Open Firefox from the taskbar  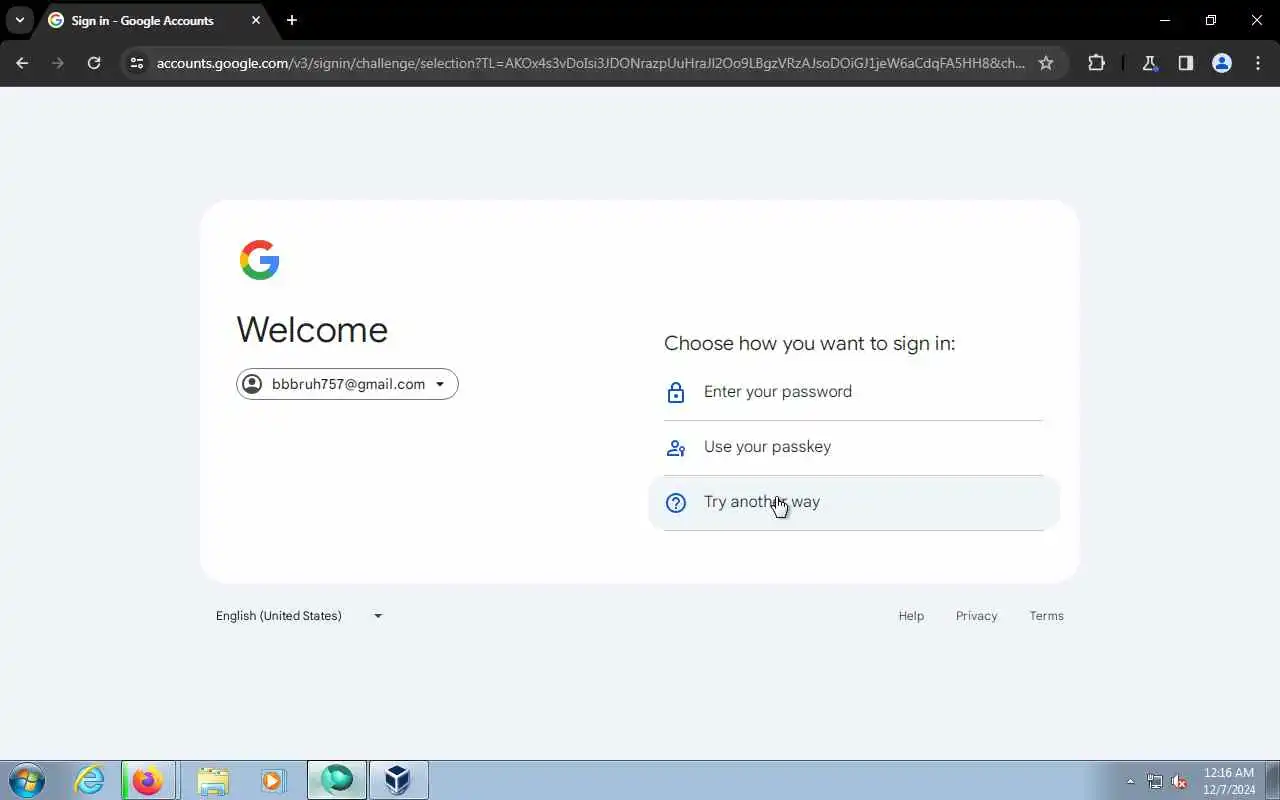click(148, 780)
